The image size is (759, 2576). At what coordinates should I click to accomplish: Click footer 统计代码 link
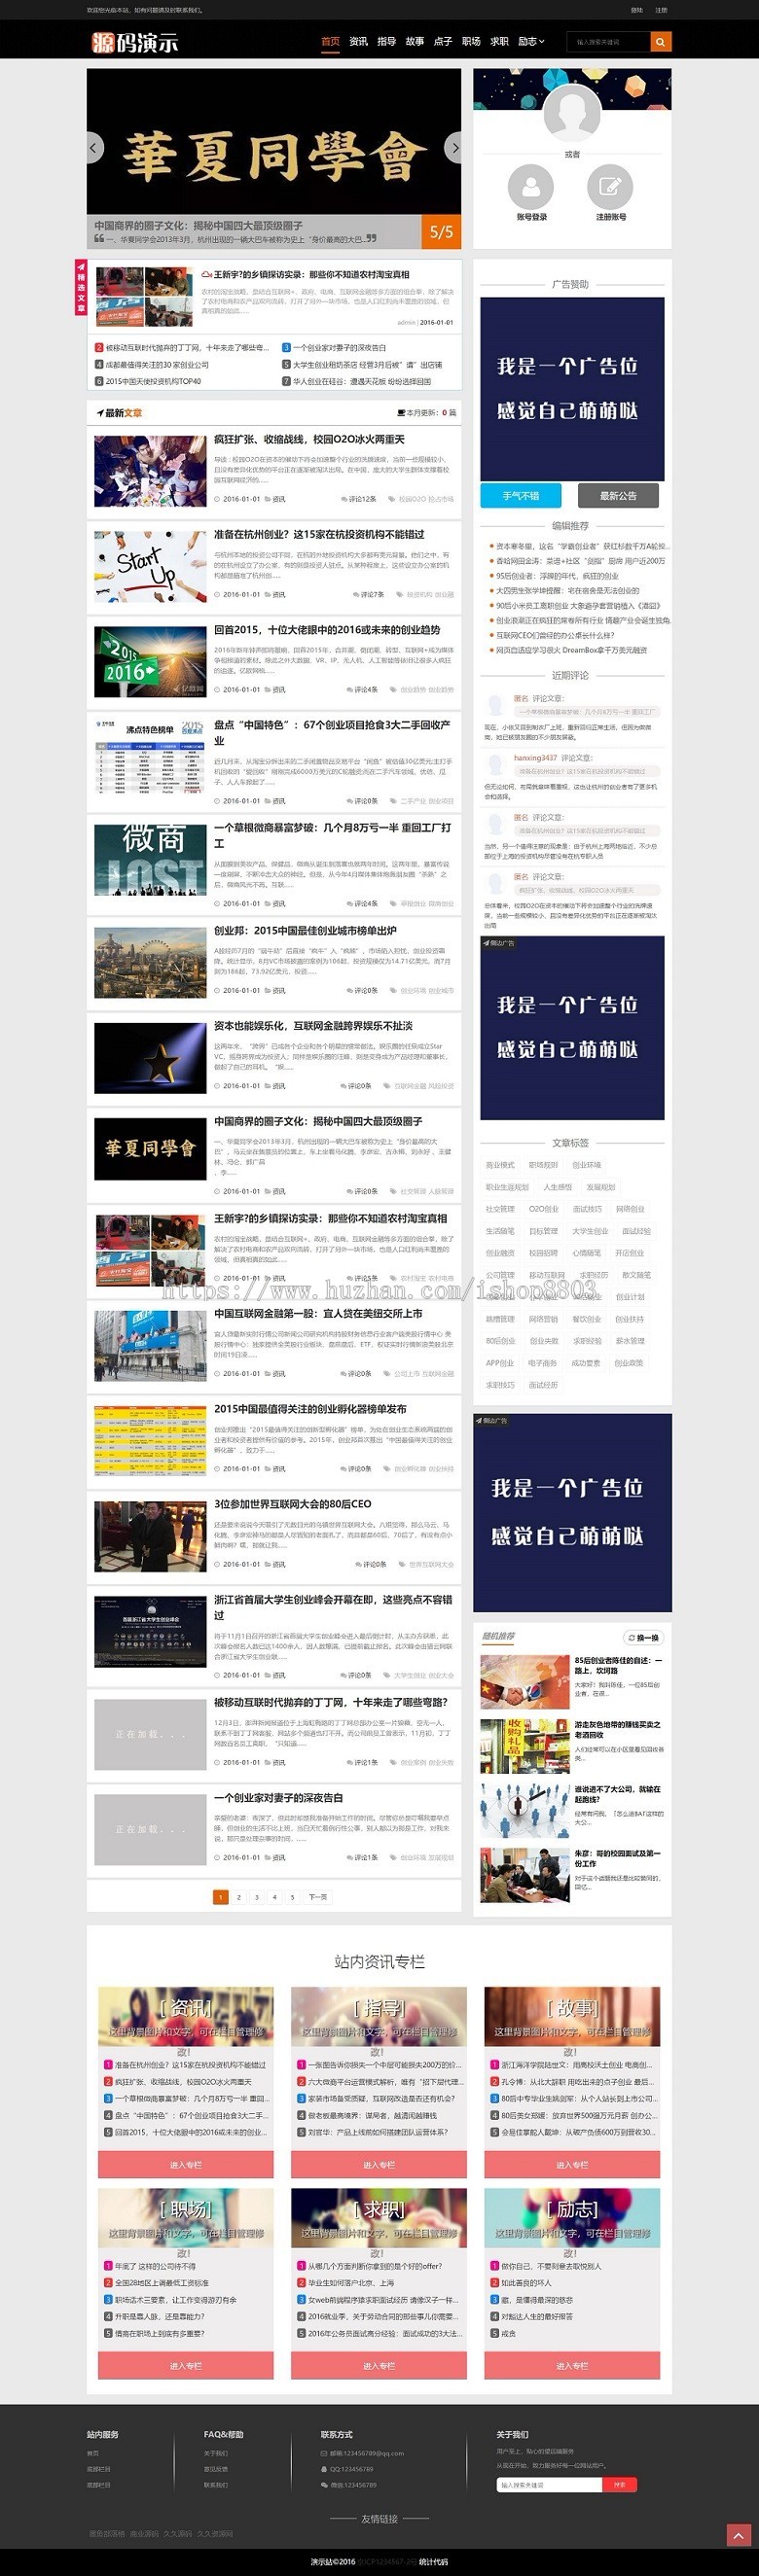click(433, 2562)
